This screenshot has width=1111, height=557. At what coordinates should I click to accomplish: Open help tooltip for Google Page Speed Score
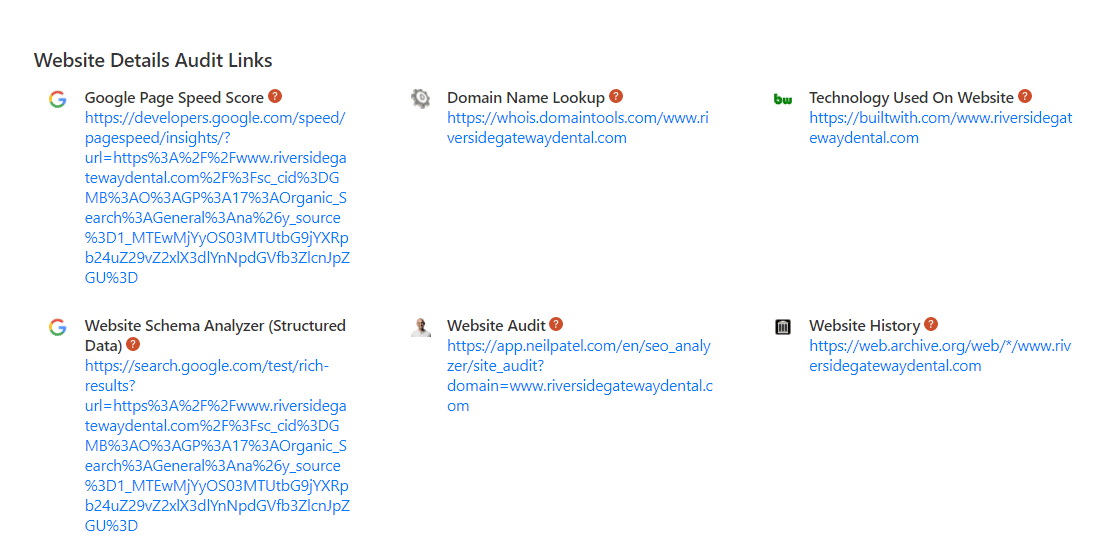click(x=275, y=97)
